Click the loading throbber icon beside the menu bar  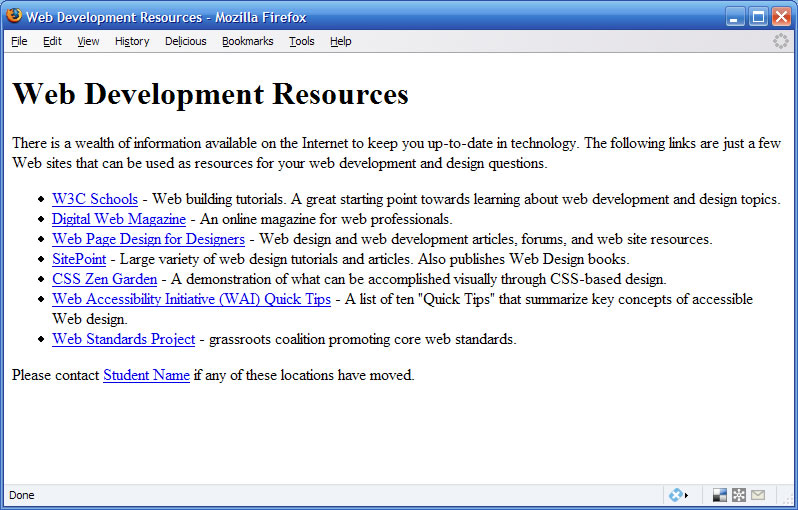tap(780, 41)
